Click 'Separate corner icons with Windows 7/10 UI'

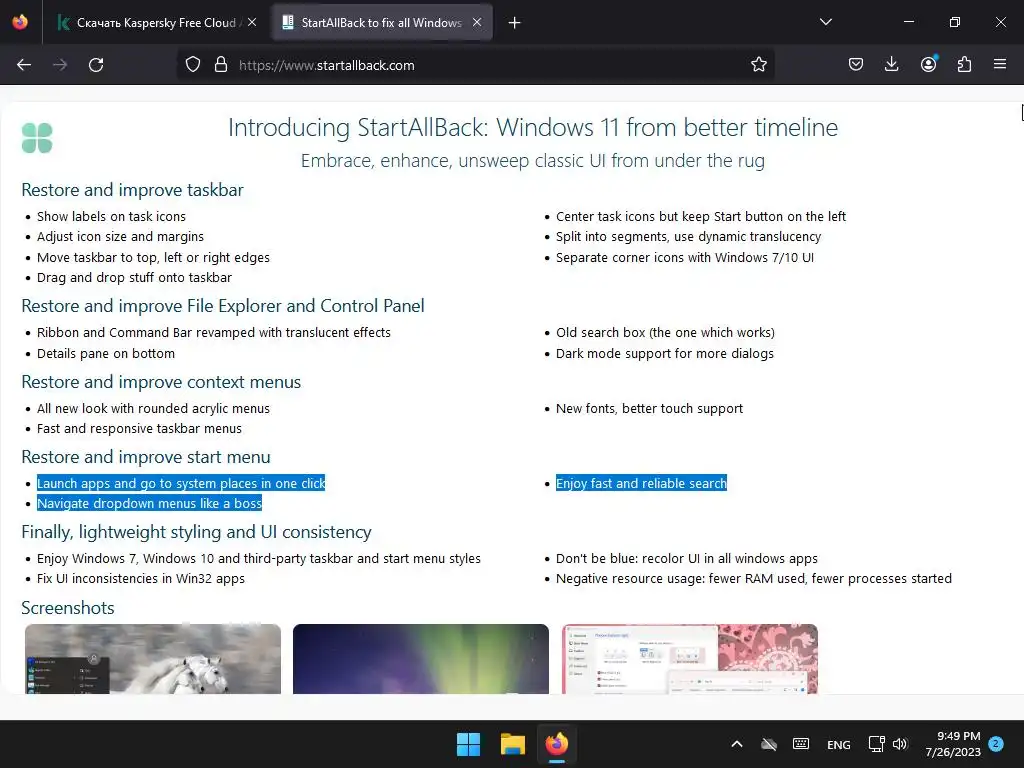pos(685,257)
